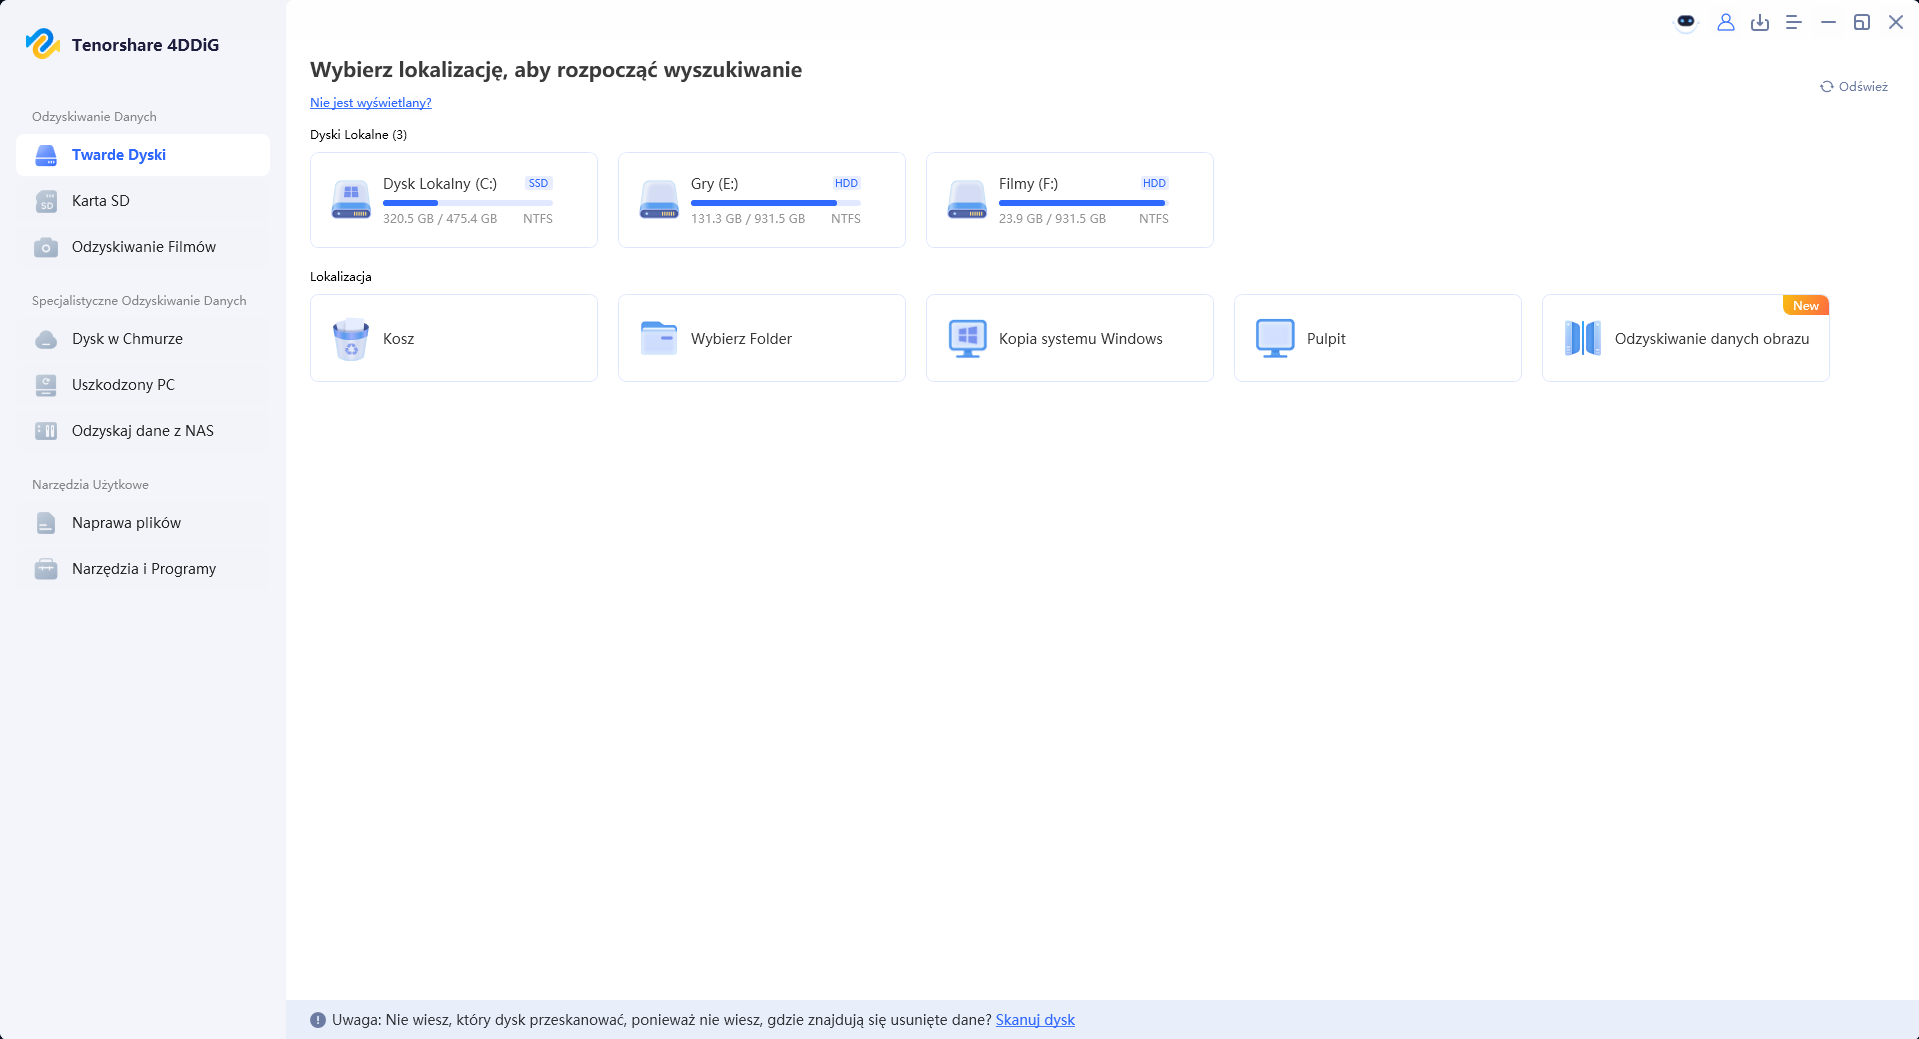Screen dimensions: 1919x1039
Task: Click the Kosz recycle bin icon
Action: tap(351, 339)
